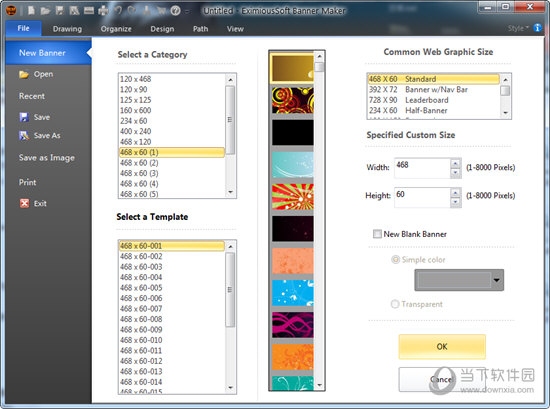Image resolution: width=550 pixels, height=409 pixels.
Task: Select category '160 x 600'
Action: pos(172,110)
